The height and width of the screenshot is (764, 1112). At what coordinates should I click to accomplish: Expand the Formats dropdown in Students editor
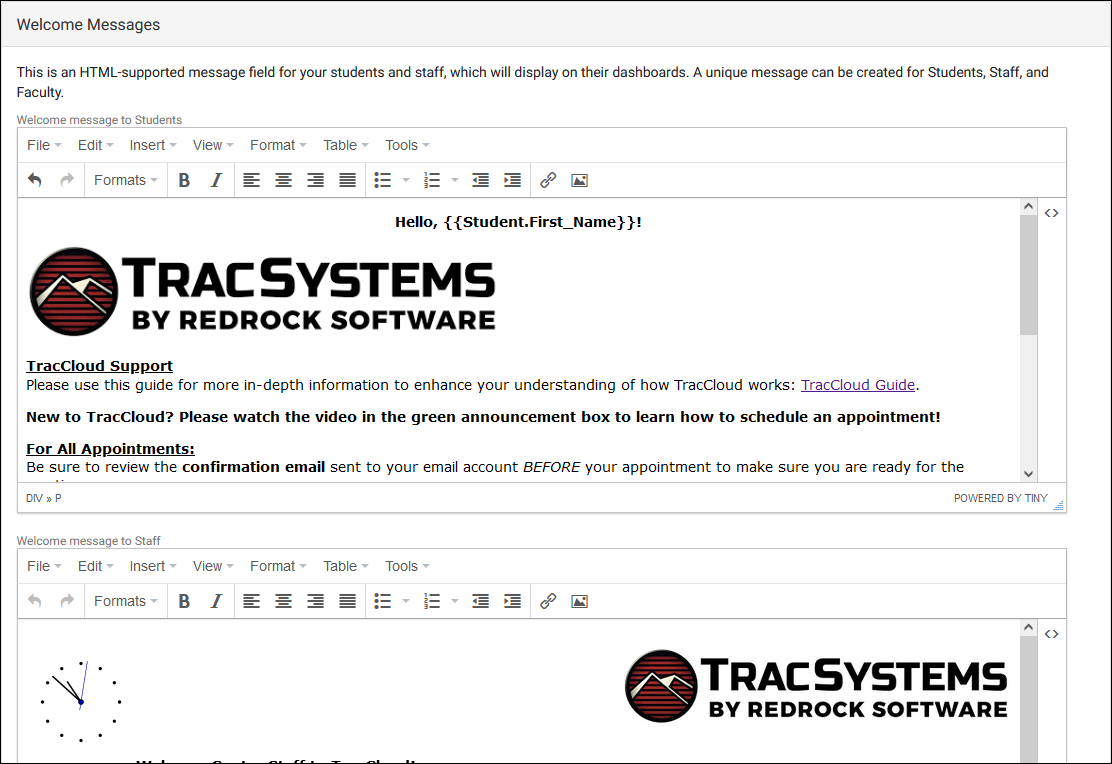(126, 180)
